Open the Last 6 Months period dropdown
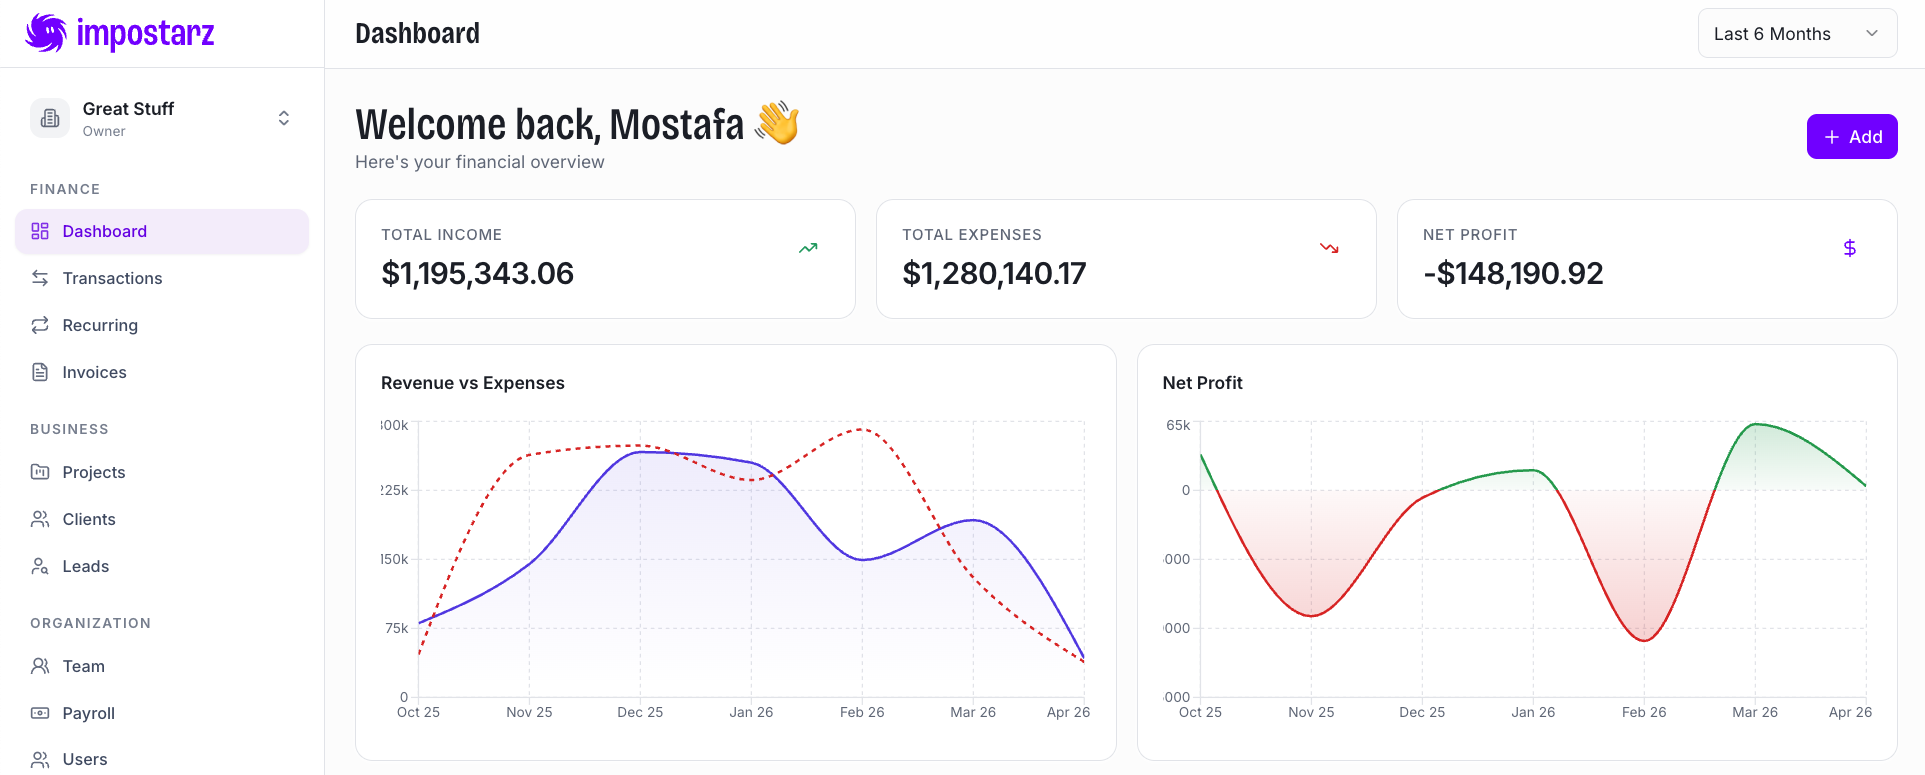The width and height of the screenshot is (1925, 775). tap(1796, 34)
